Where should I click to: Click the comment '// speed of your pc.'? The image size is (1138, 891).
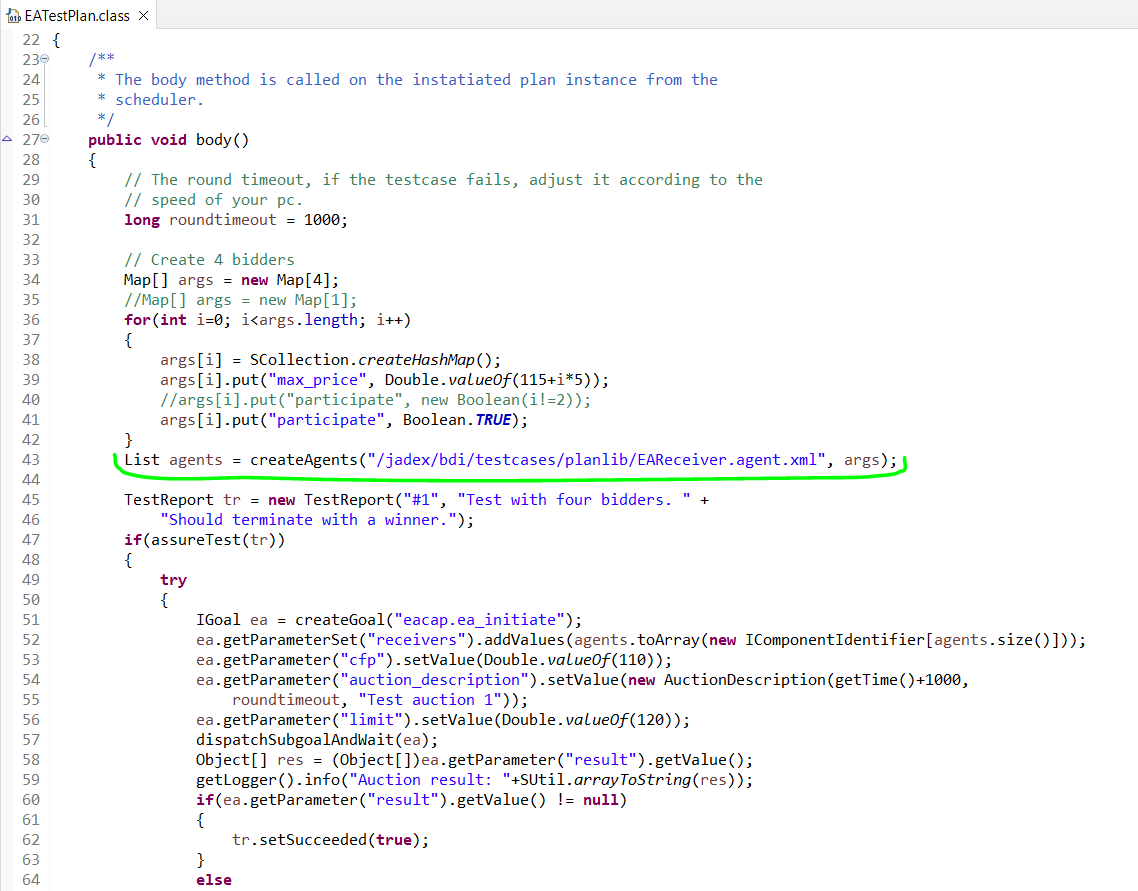click(213, 200)
